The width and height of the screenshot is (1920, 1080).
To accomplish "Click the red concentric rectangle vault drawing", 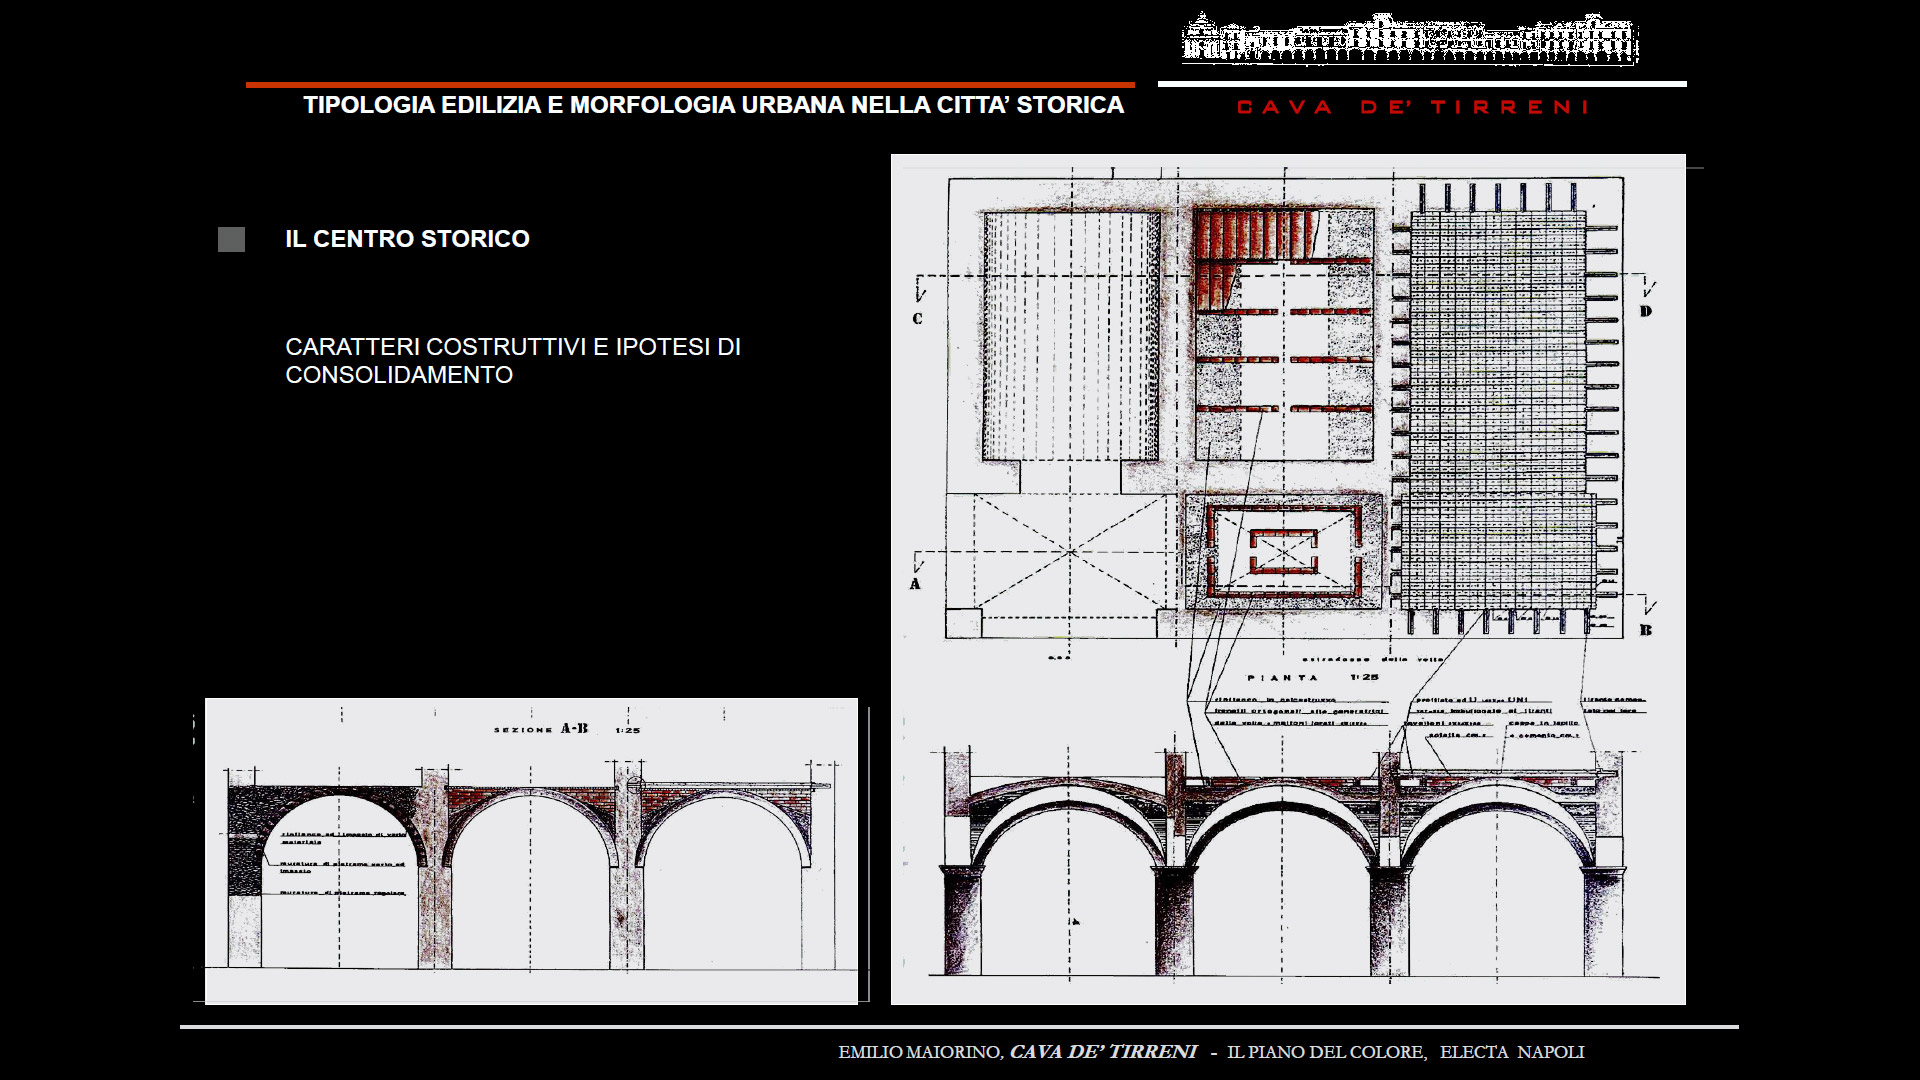I will tap(1284, 551).
